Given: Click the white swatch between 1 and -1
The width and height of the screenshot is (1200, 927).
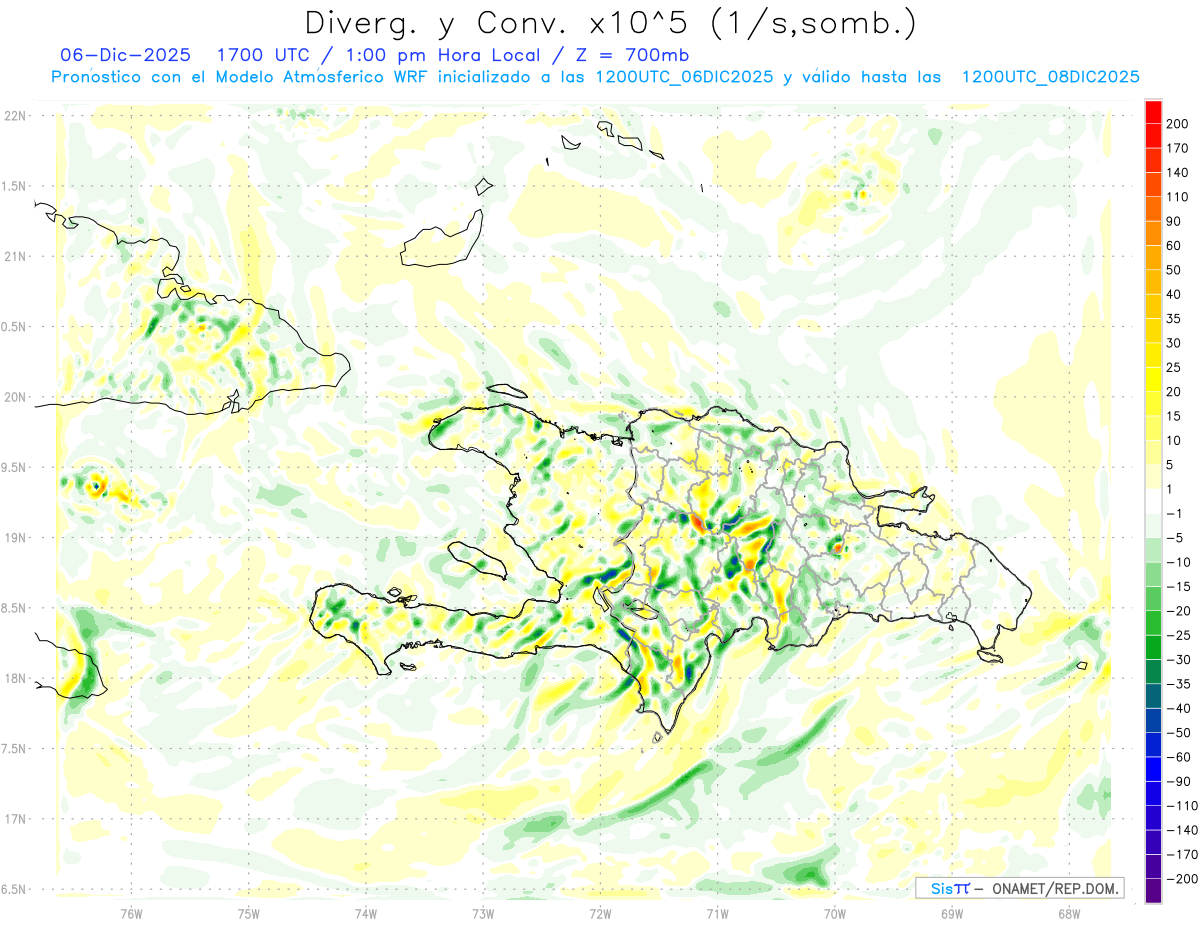Looking at the screenshot, I should point(1153,501).
